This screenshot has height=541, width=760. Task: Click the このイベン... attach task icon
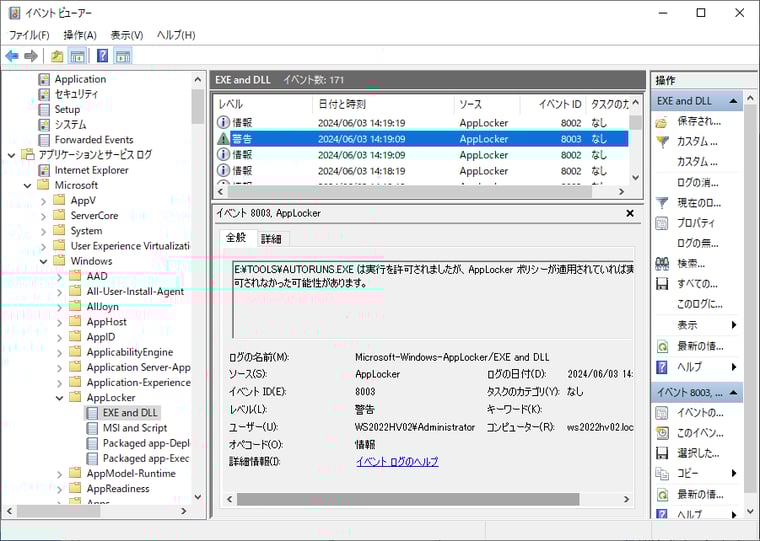(662, 433)
